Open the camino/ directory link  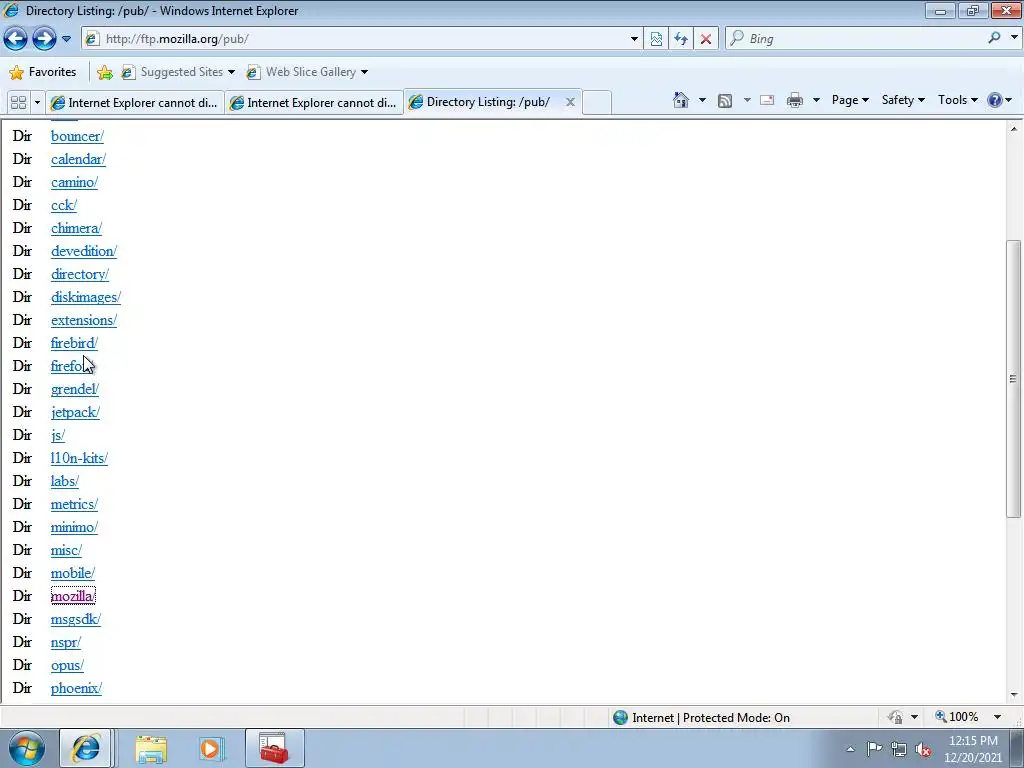pyautogui.click(x=74, y=182)
